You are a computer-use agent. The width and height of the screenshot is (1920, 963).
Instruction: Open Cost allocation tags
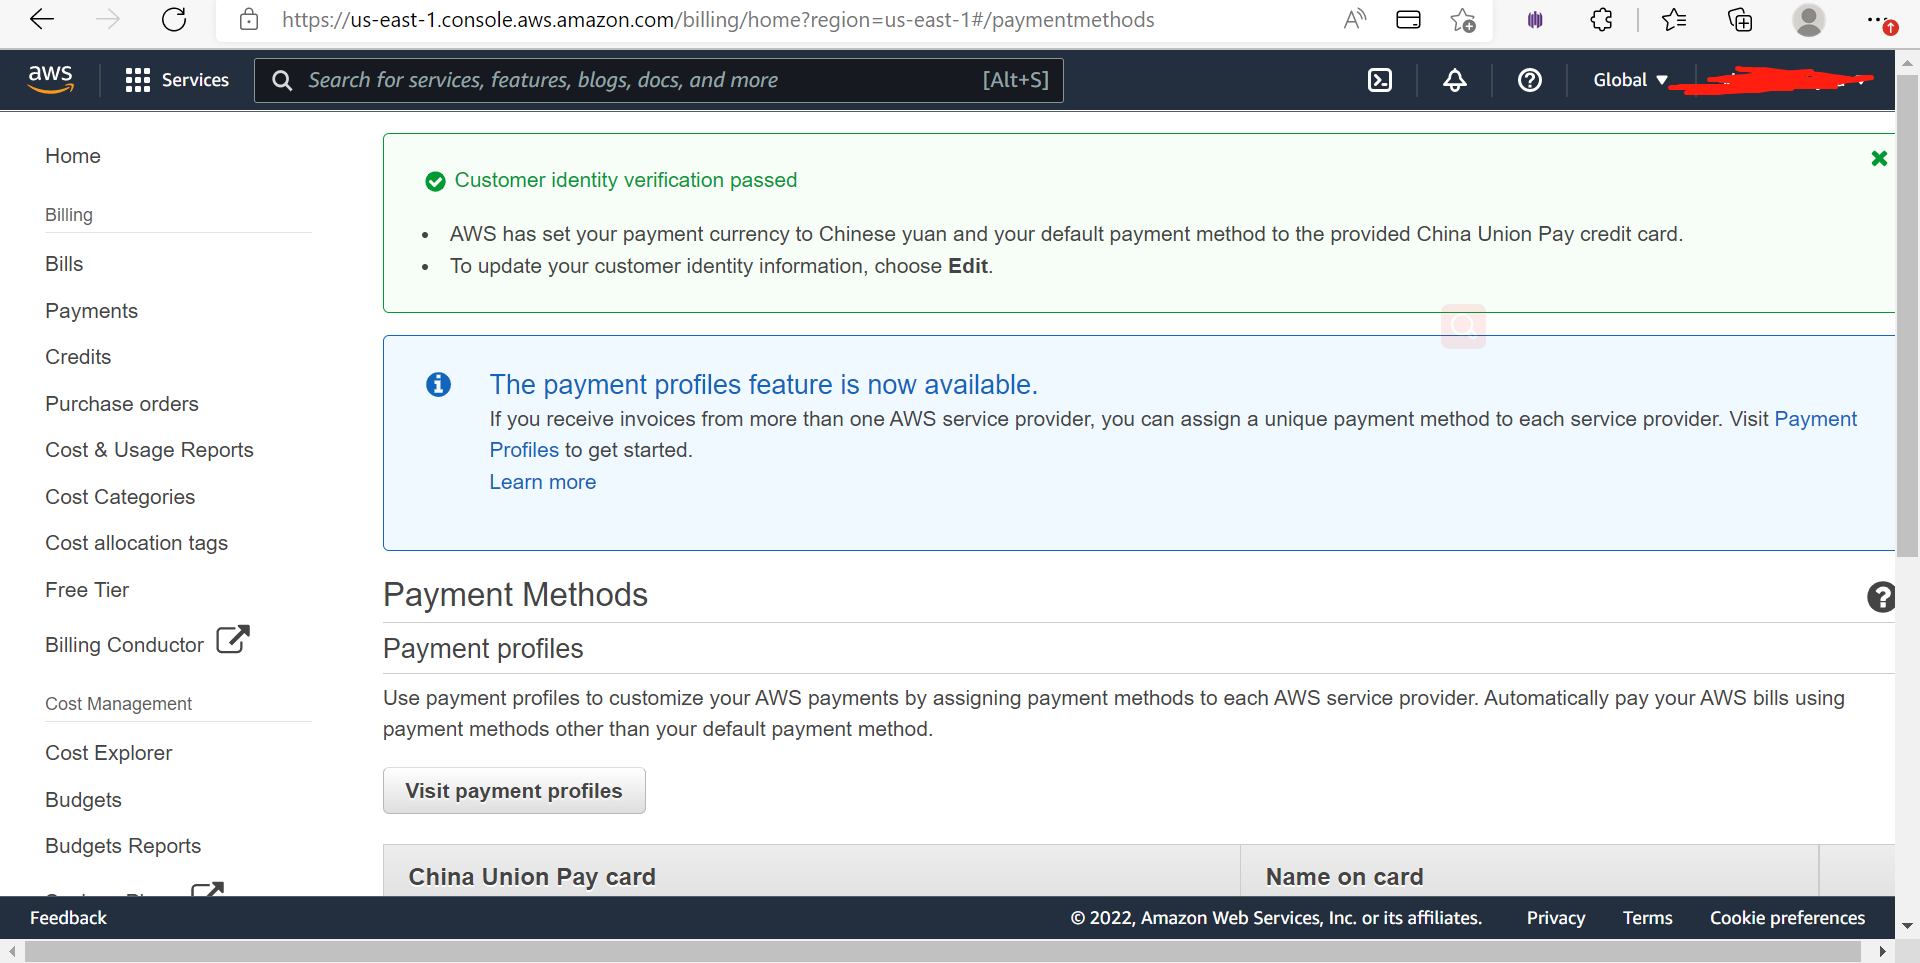tap(136, 543)
